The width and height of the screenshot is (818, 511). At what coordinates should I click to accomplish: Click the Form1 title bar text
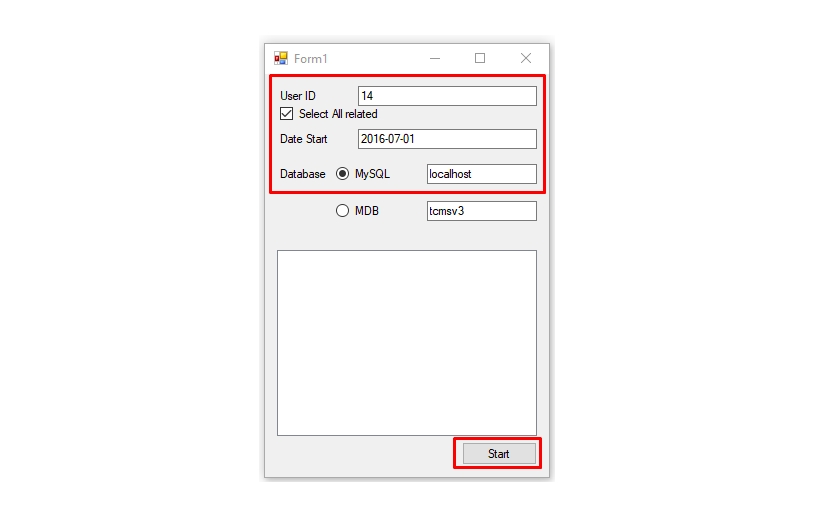(x=311, y=59)
